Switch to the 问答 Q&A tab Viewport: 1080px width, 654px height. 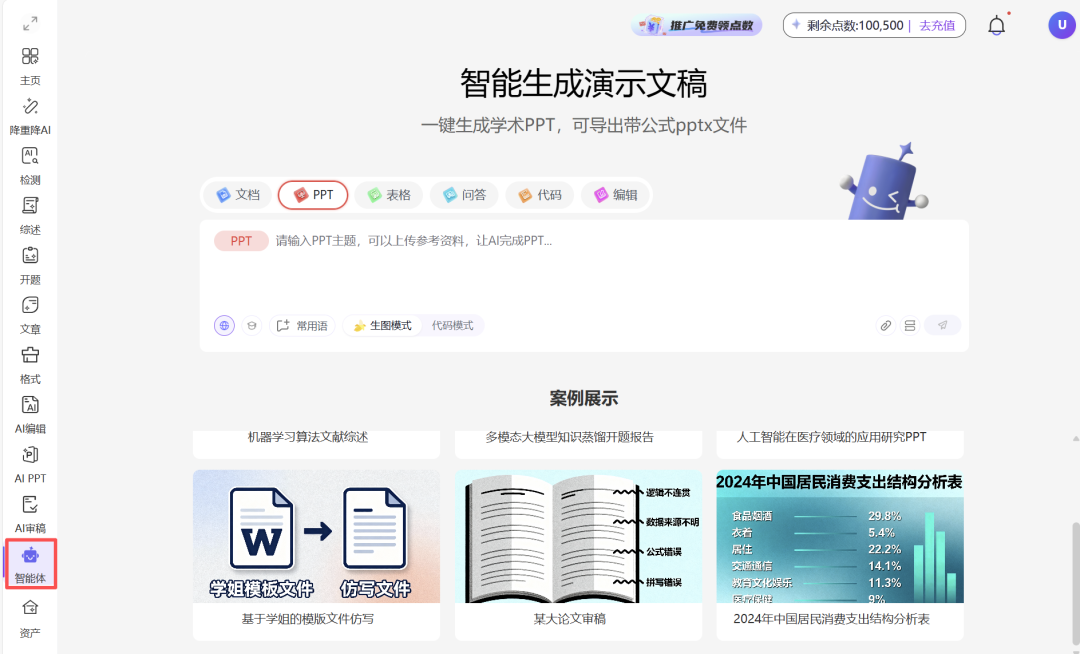tap(464, 195)
